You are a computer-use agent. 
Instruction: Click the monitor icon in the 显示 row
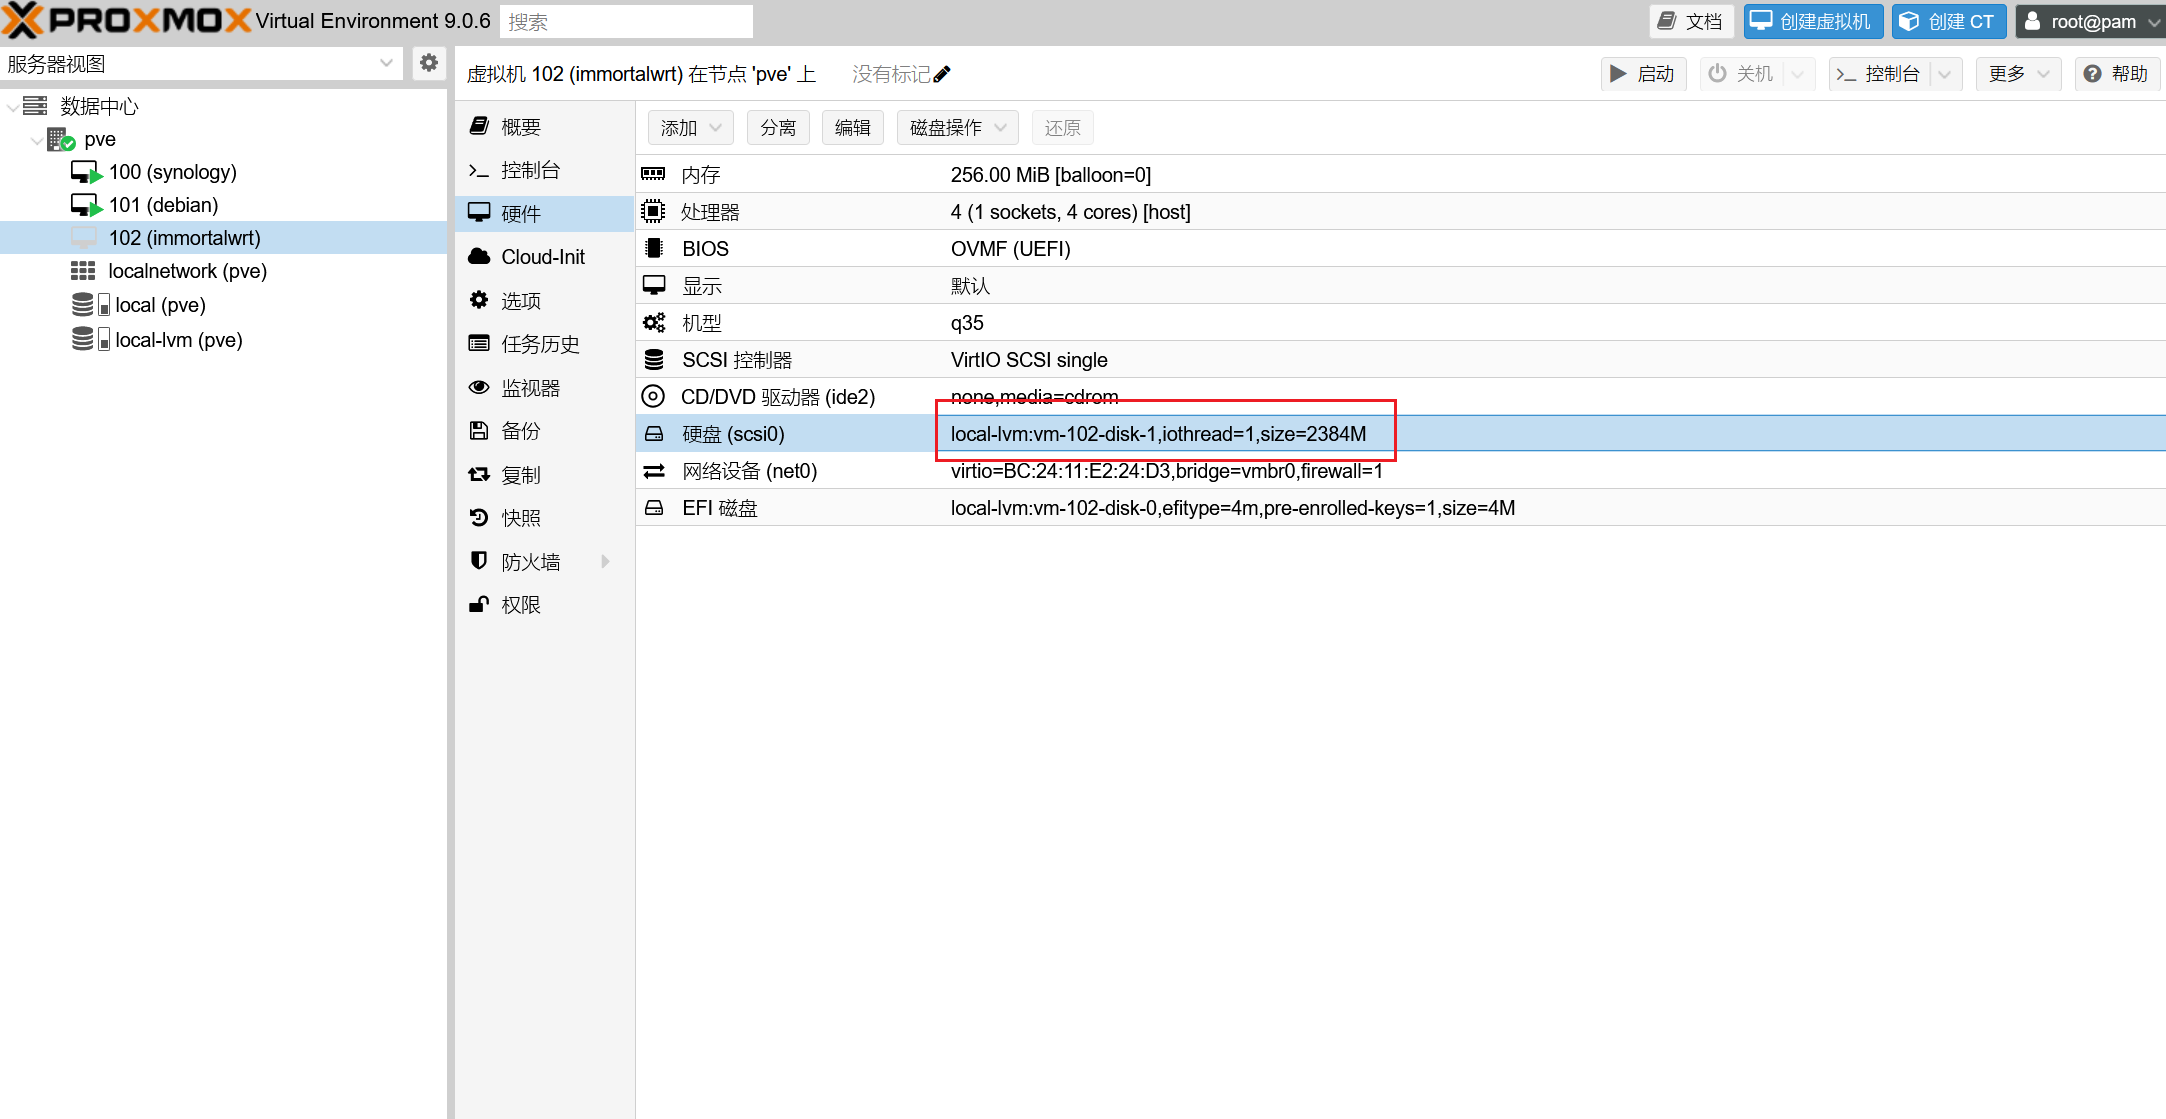(654, 285)
